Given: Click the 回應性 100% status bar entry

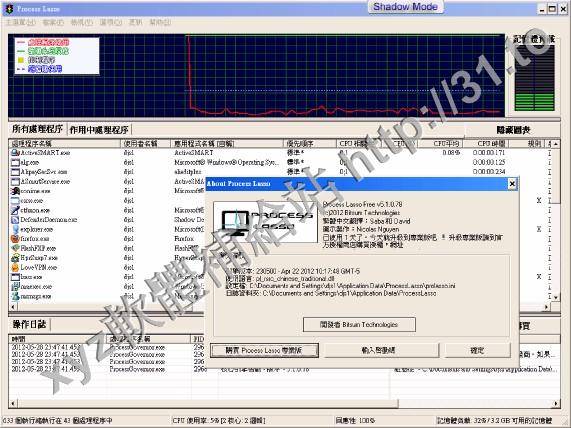Looking at the screenshot, I should [x=355, y=421].
